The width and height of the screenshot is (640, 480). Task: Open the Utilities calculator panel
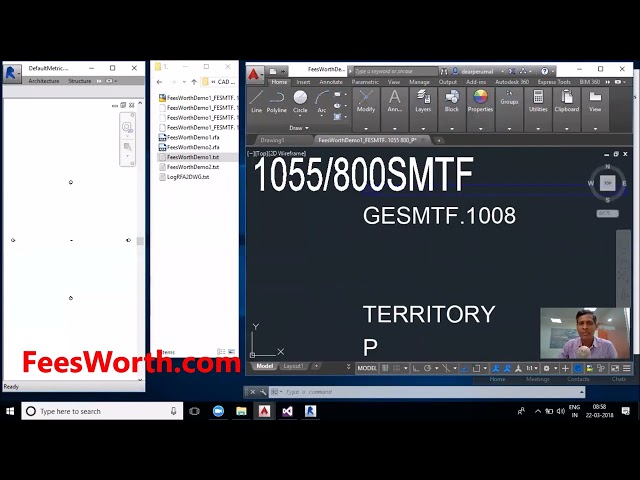point(538,101)
